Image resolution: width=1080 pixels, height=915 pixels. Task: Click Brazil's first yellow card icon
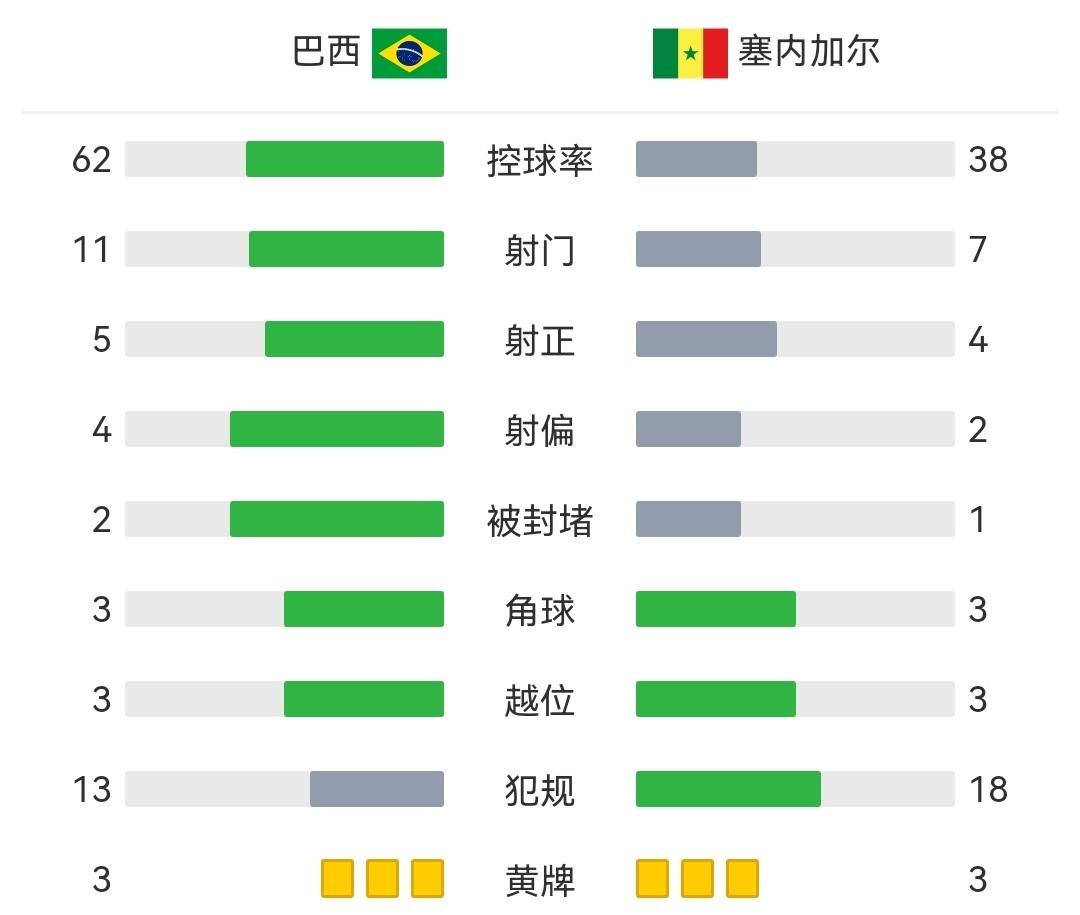337,878
